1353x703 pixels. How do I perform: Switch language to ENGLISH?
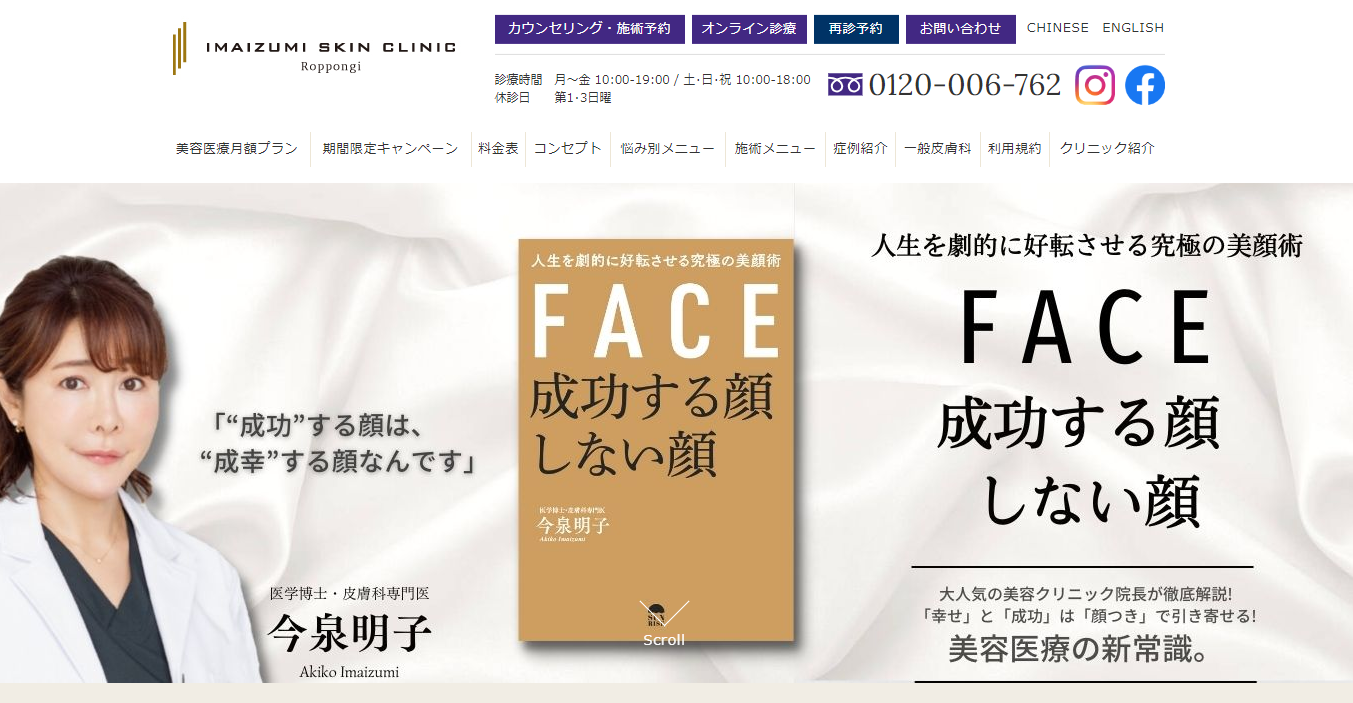pyautogui.click(x=1133, y=28)
